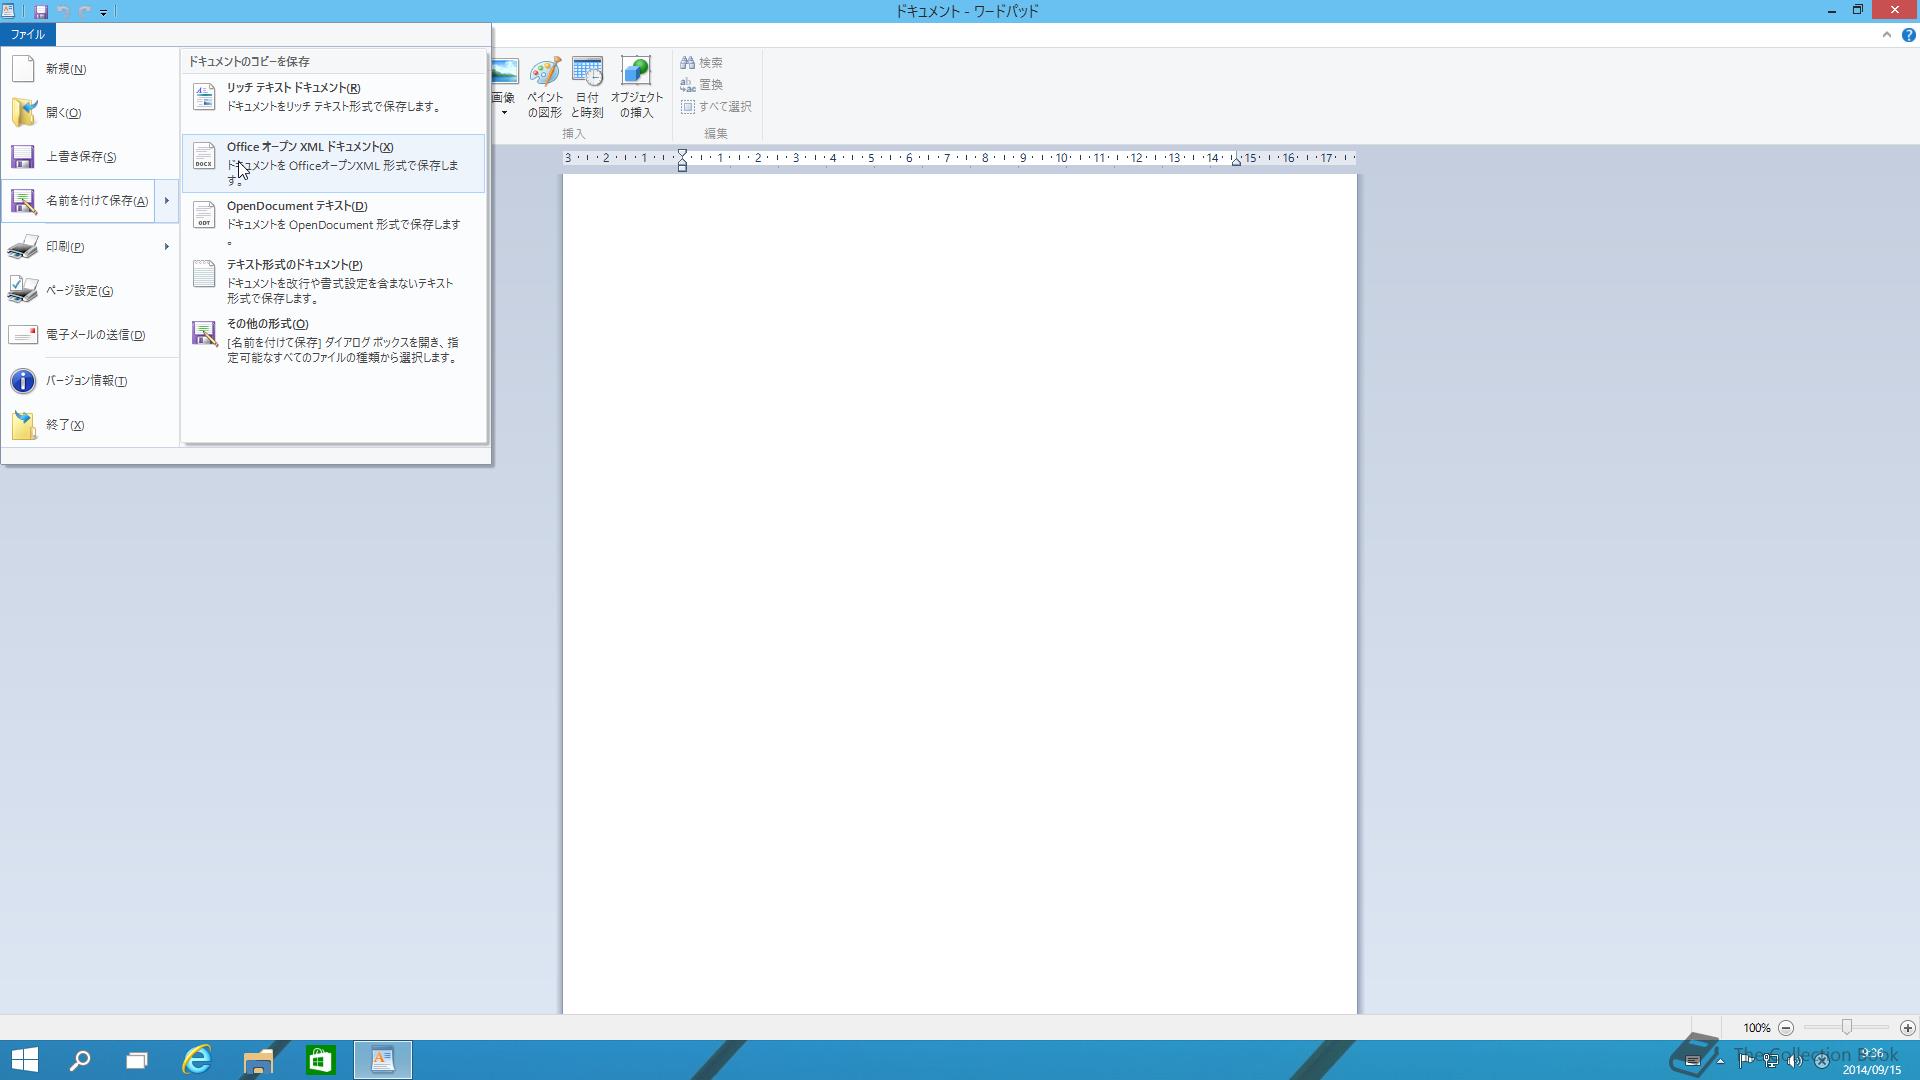The image size is (1920, 1080).
Task: Open File Explorer from the taskbar
Action: pos(258,1060)
